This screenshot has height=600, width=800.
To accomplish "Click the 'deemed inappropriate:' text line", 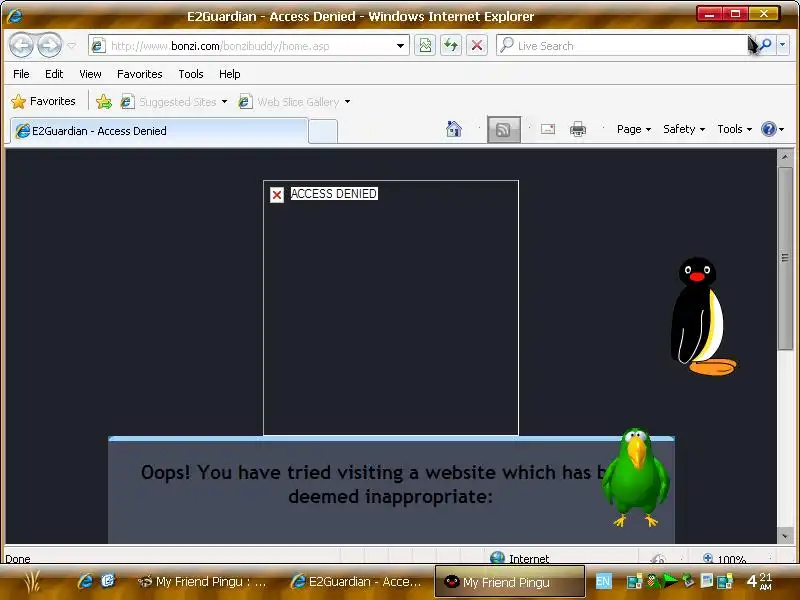I will click(391, 496).
